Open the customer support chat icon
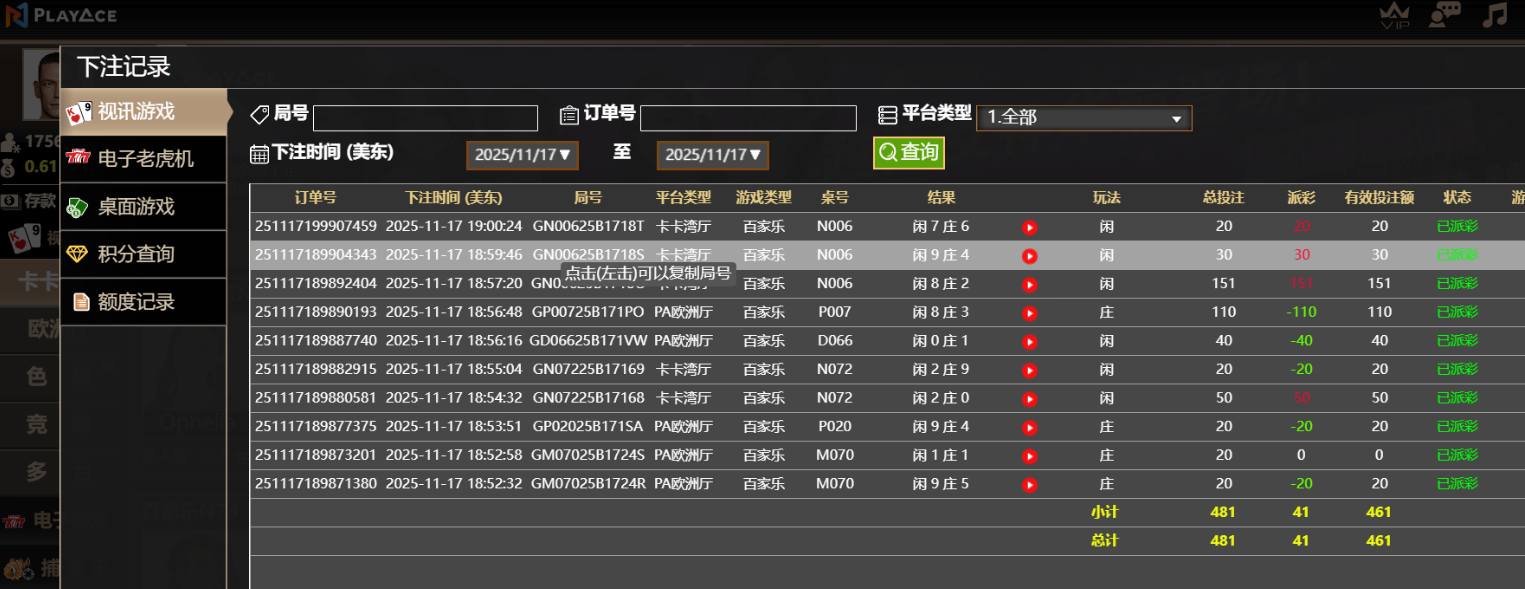Screen dimensions: 1525x589 1443,15
